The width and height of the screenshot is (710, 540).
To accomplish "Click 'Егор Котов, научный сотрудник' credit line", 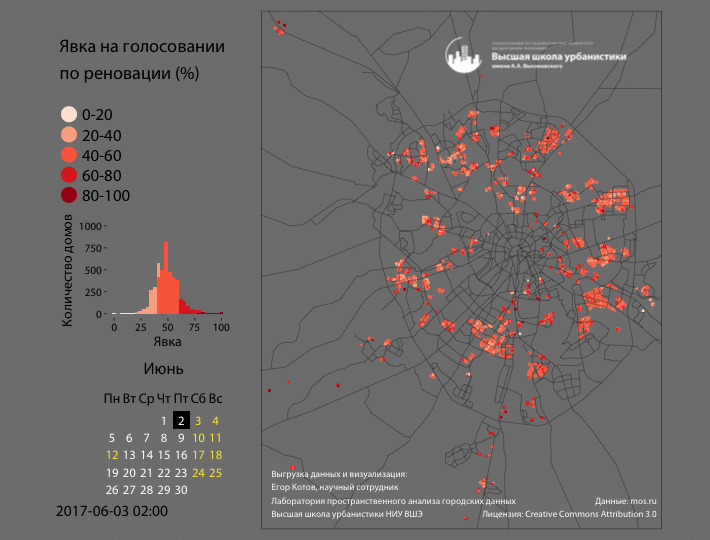I will point(335,487).
